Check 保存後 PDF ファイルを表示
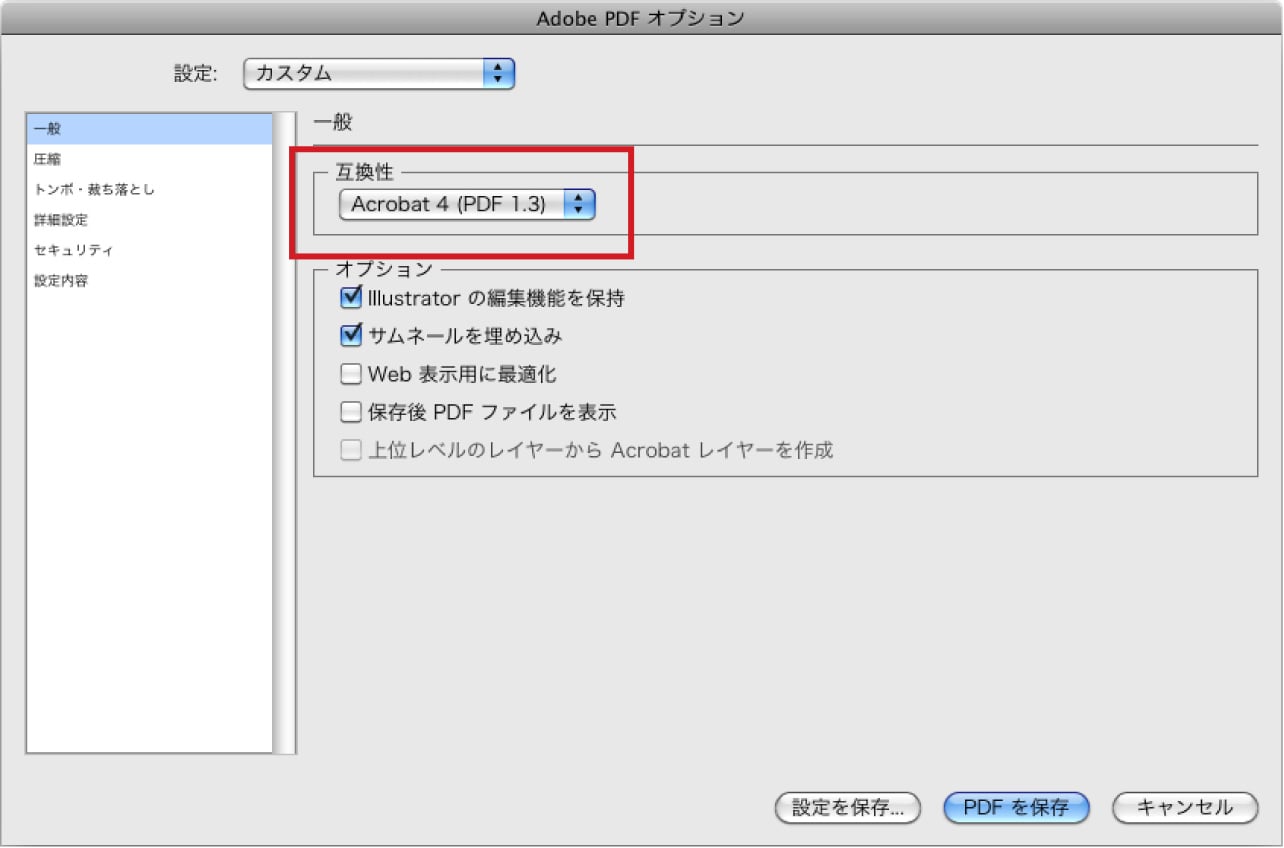 [x=349, y=411]
